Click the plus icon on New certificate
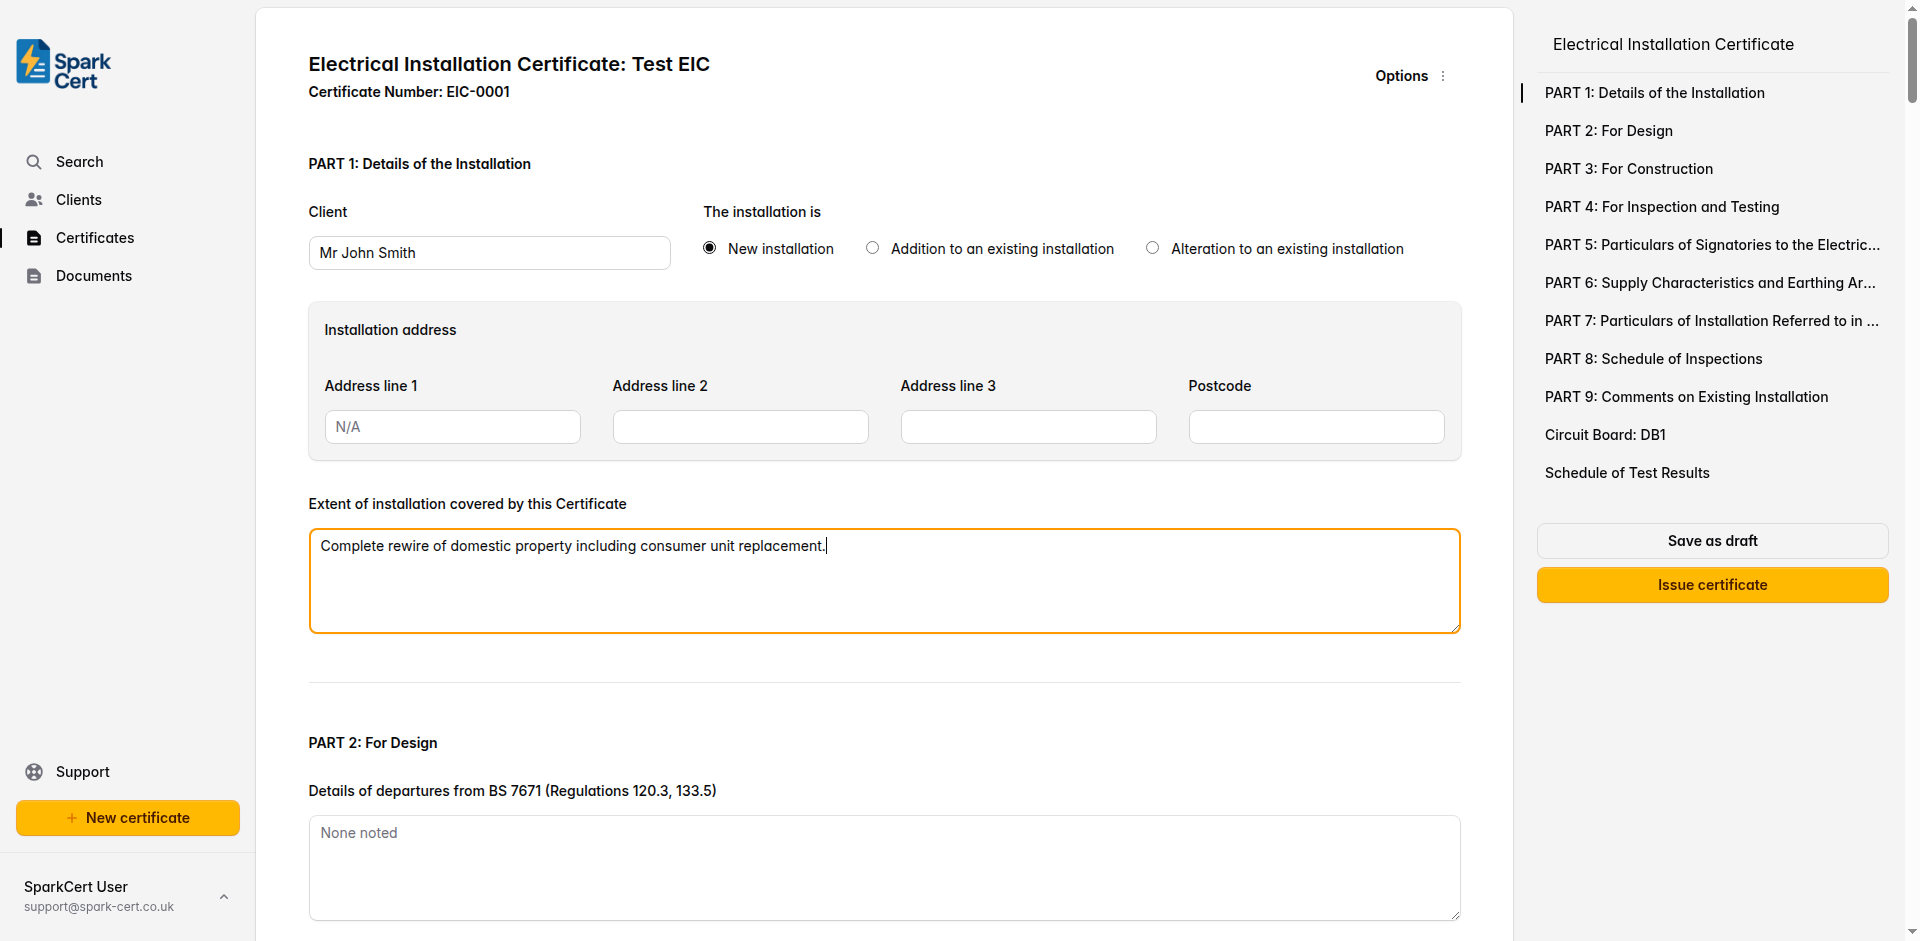Screen dimensions: 1920x941 (x=71, y=817)
